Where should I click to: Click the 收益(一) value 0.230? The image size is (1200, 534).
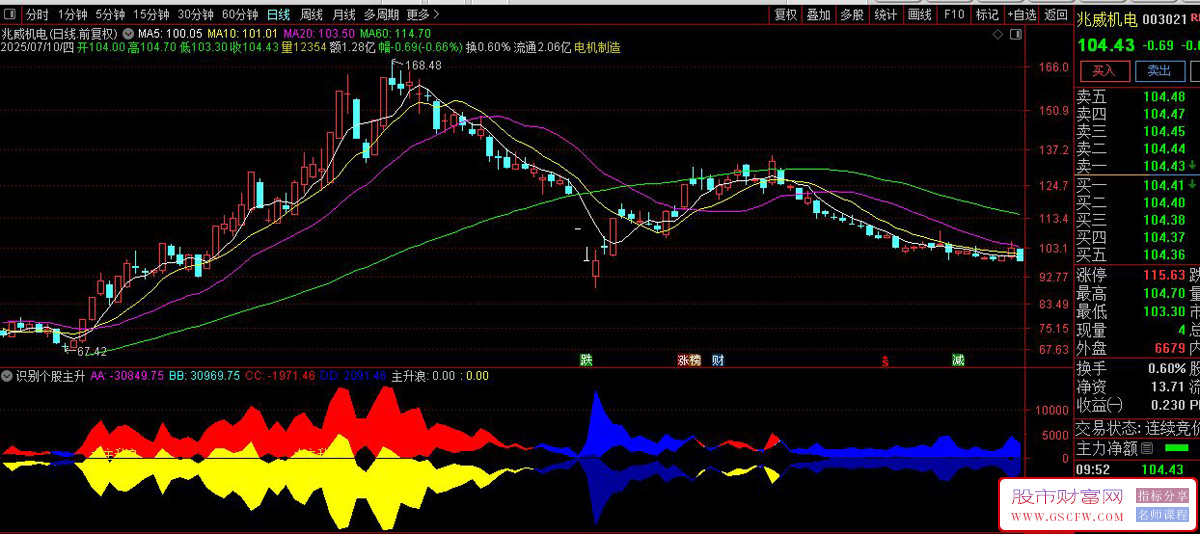click(1167, 404)
